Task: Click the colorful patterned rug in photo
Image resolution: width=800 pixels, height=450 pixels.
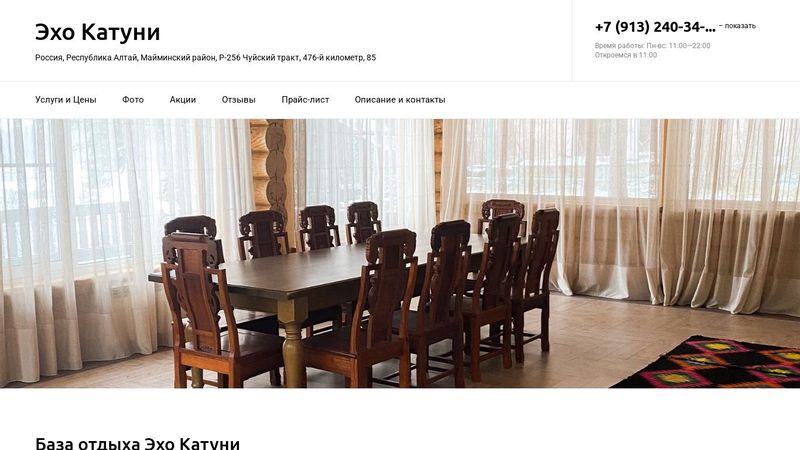Action: click(x=709, y=362)
